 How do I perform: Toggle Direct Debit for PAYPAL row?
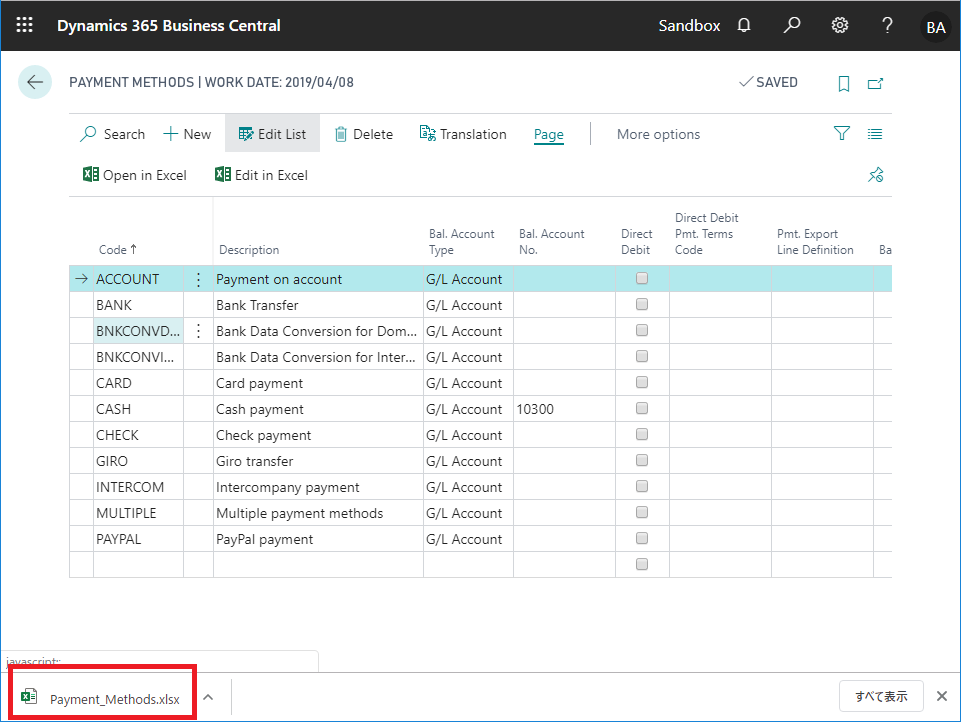click(x=642, y=538)
